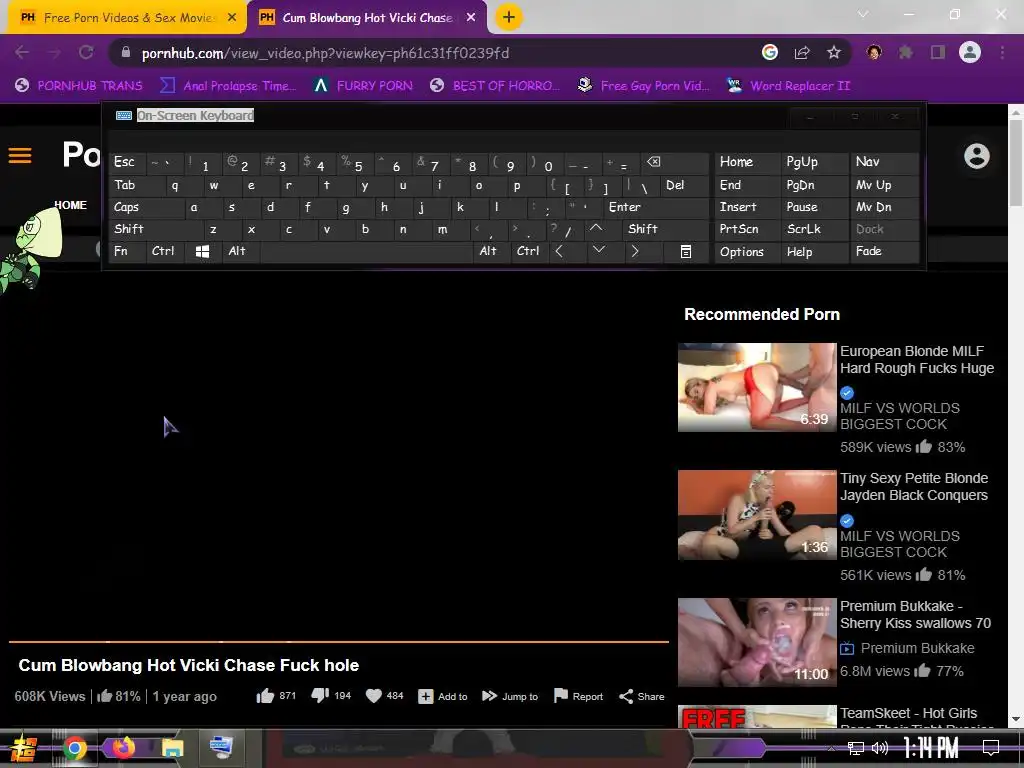Click the Google icon in the address bar
Screen dimensions: 1024x768
pos(770,52)
